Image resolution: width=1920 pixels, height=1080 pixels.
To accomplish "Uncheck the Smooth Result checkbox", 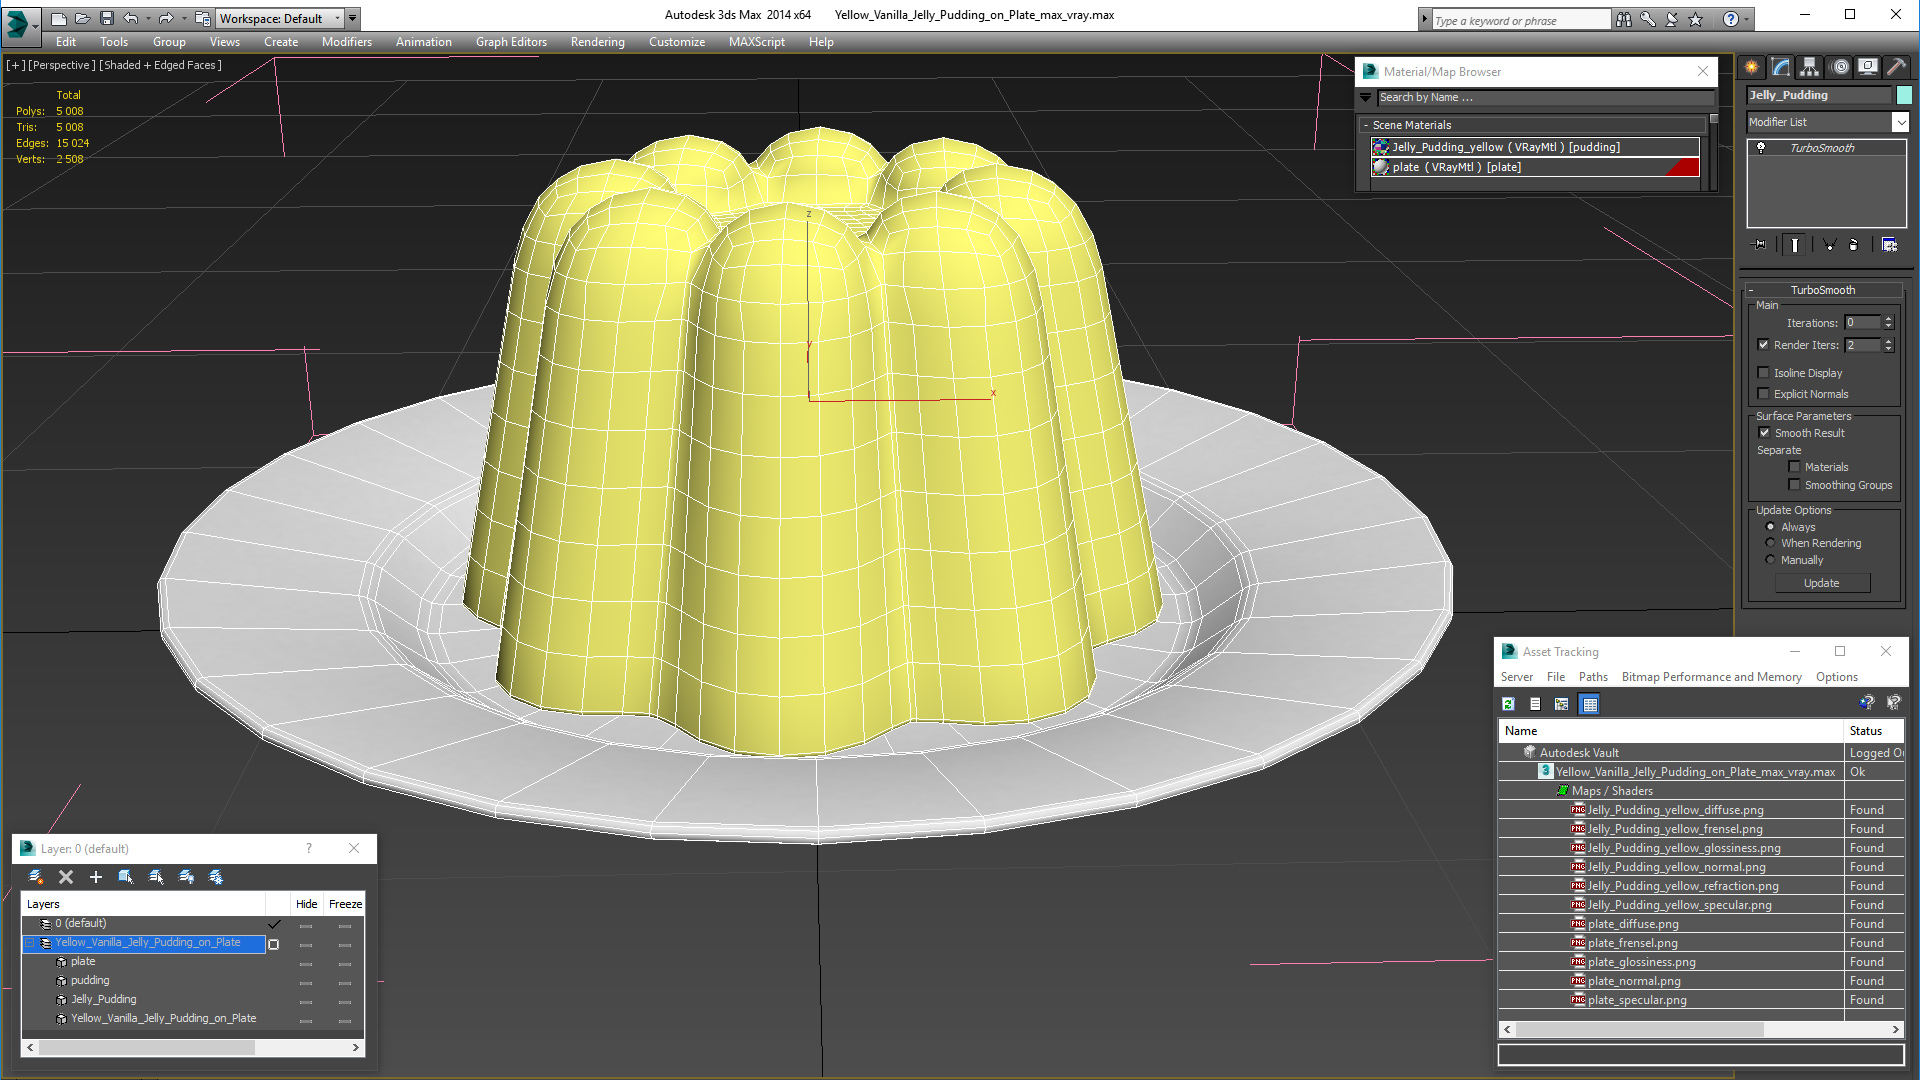I will pyautogui.click(x=1764, y=433).
